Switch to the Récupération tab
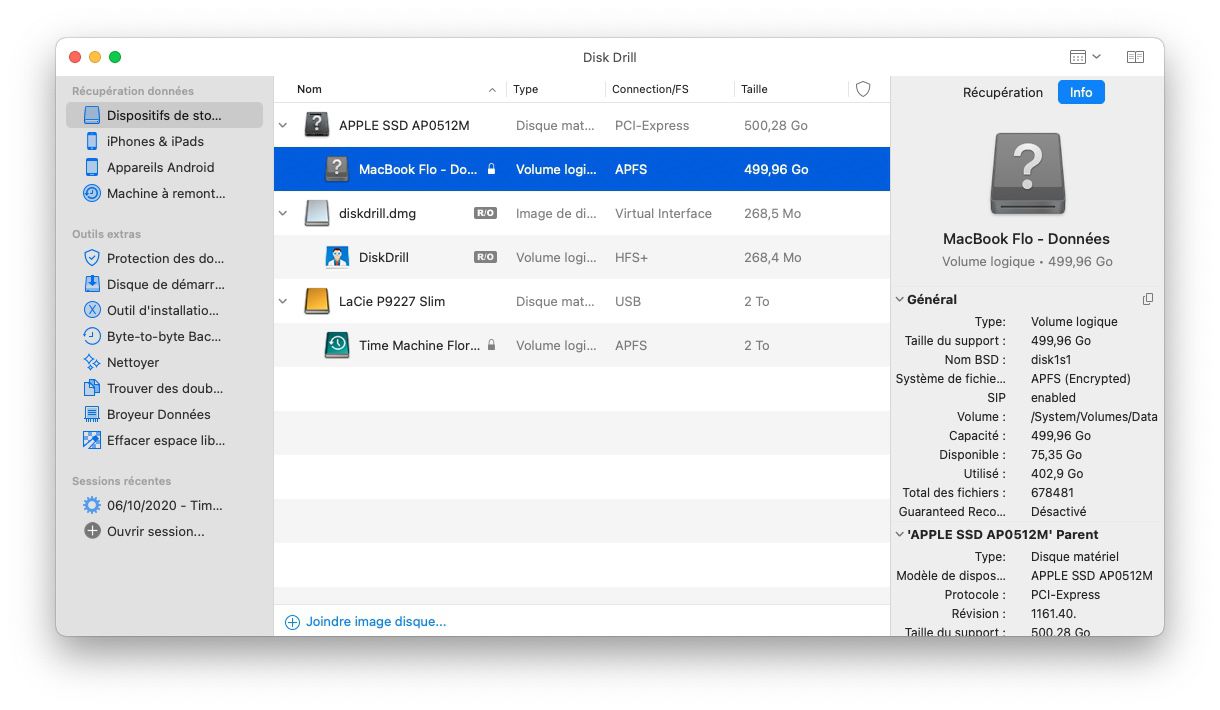 pyautogui.click(x=1002, y=92)
